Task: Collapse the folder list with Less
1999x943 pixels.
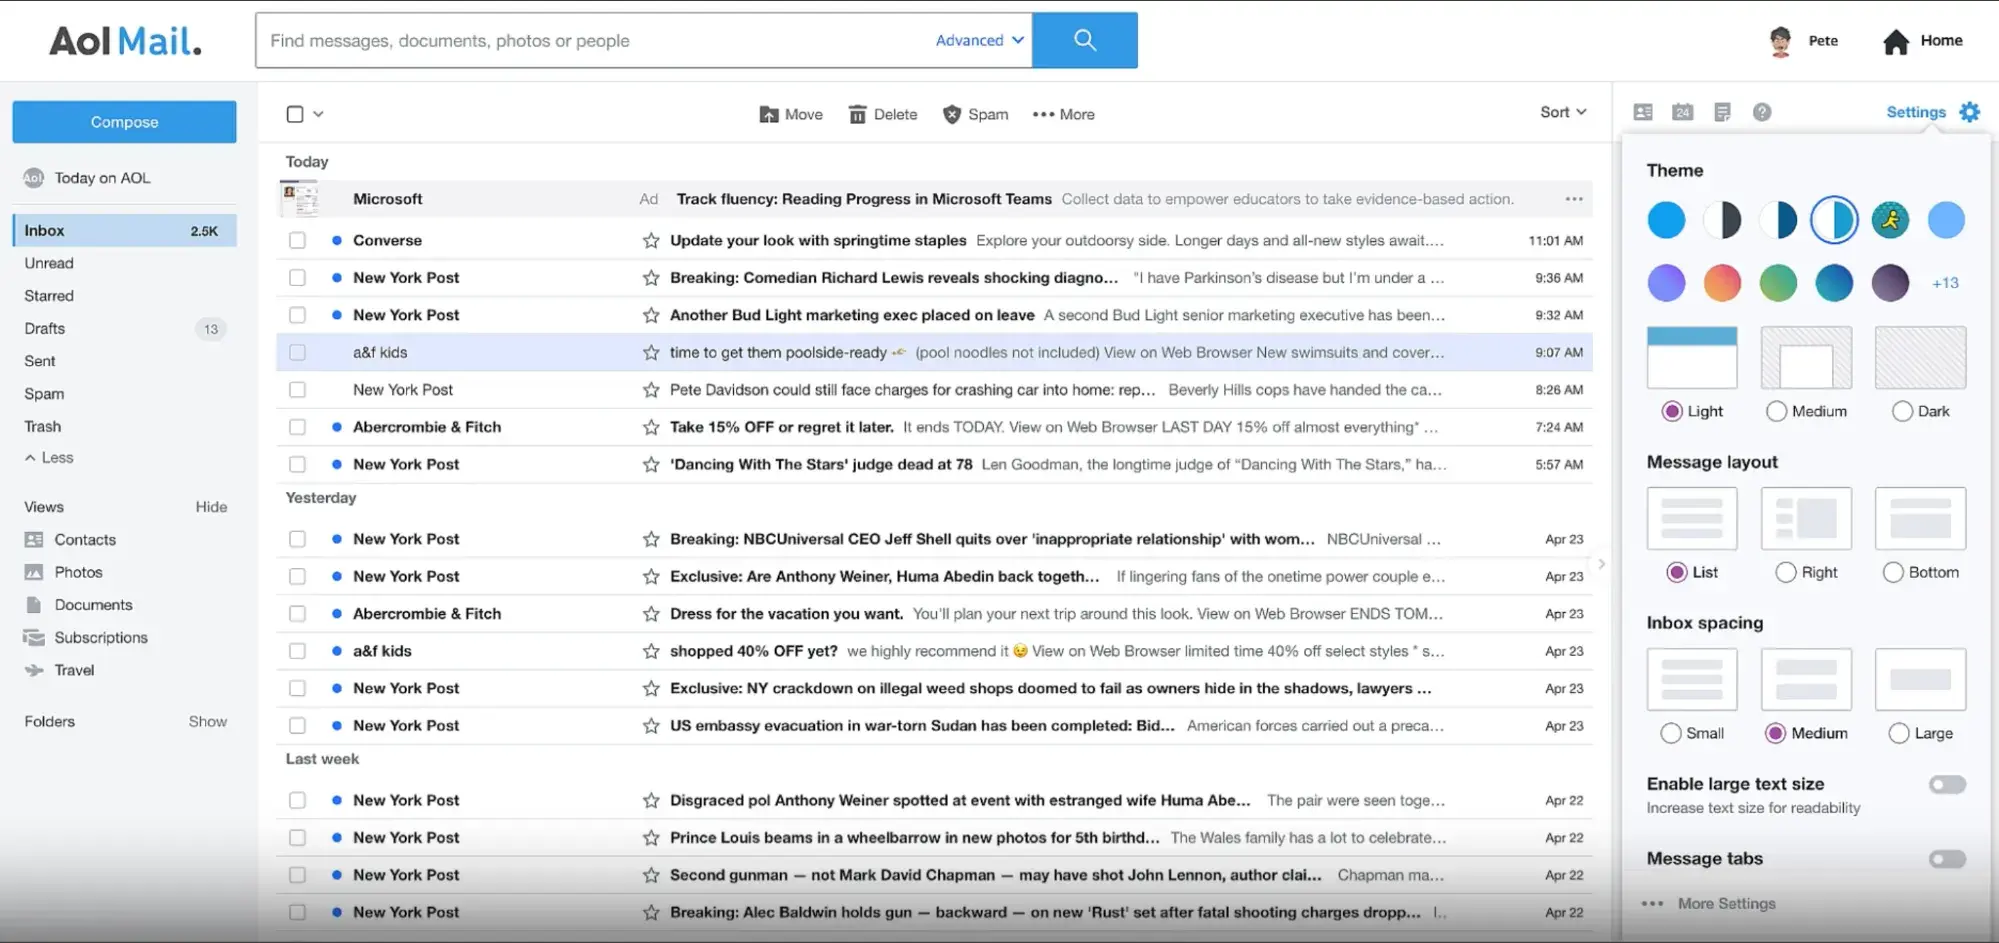Action: [x=49, y=458]
